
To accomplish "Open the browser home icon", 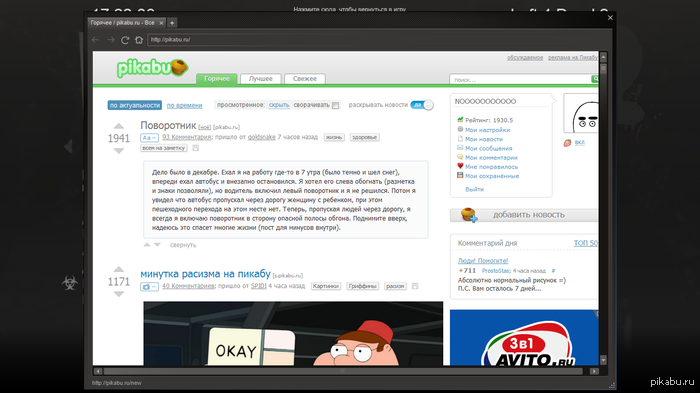I will pos(139,40).
